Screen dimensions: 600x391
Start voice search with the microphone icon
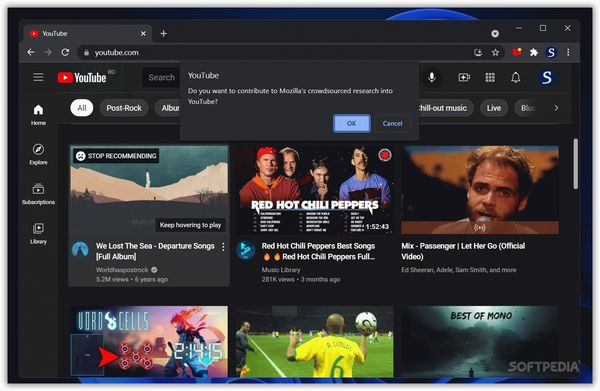tap(432, 78)
